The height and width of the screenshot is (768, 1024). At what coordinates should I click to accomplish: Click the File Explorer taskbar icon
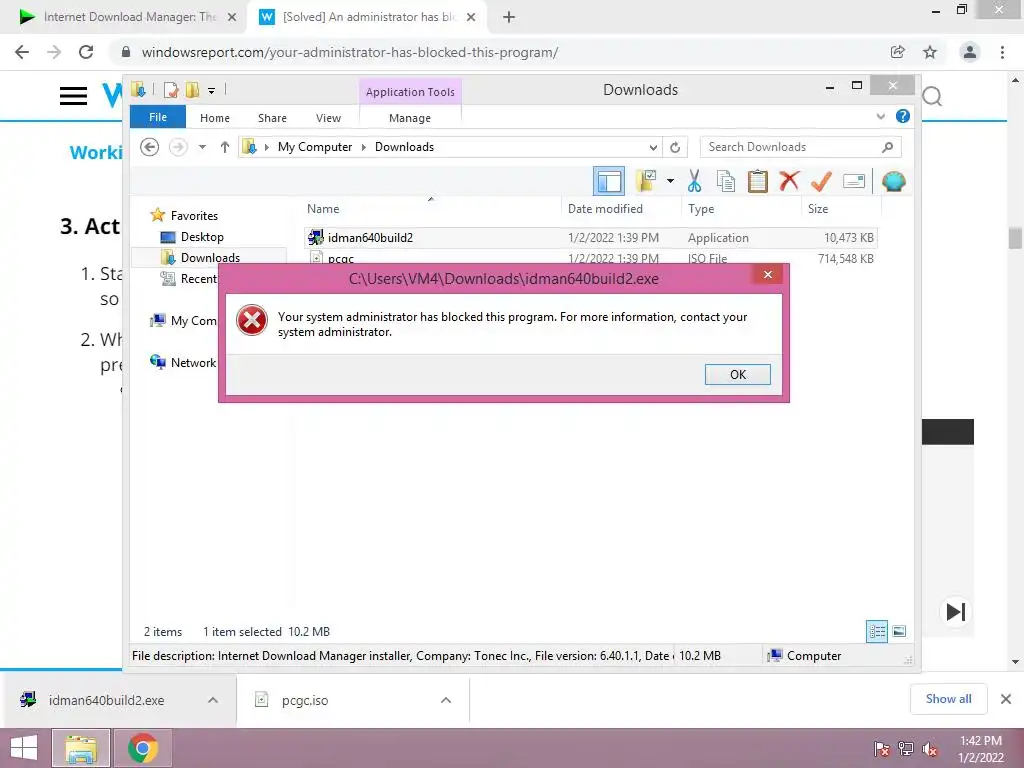click(x=81, y=748)
